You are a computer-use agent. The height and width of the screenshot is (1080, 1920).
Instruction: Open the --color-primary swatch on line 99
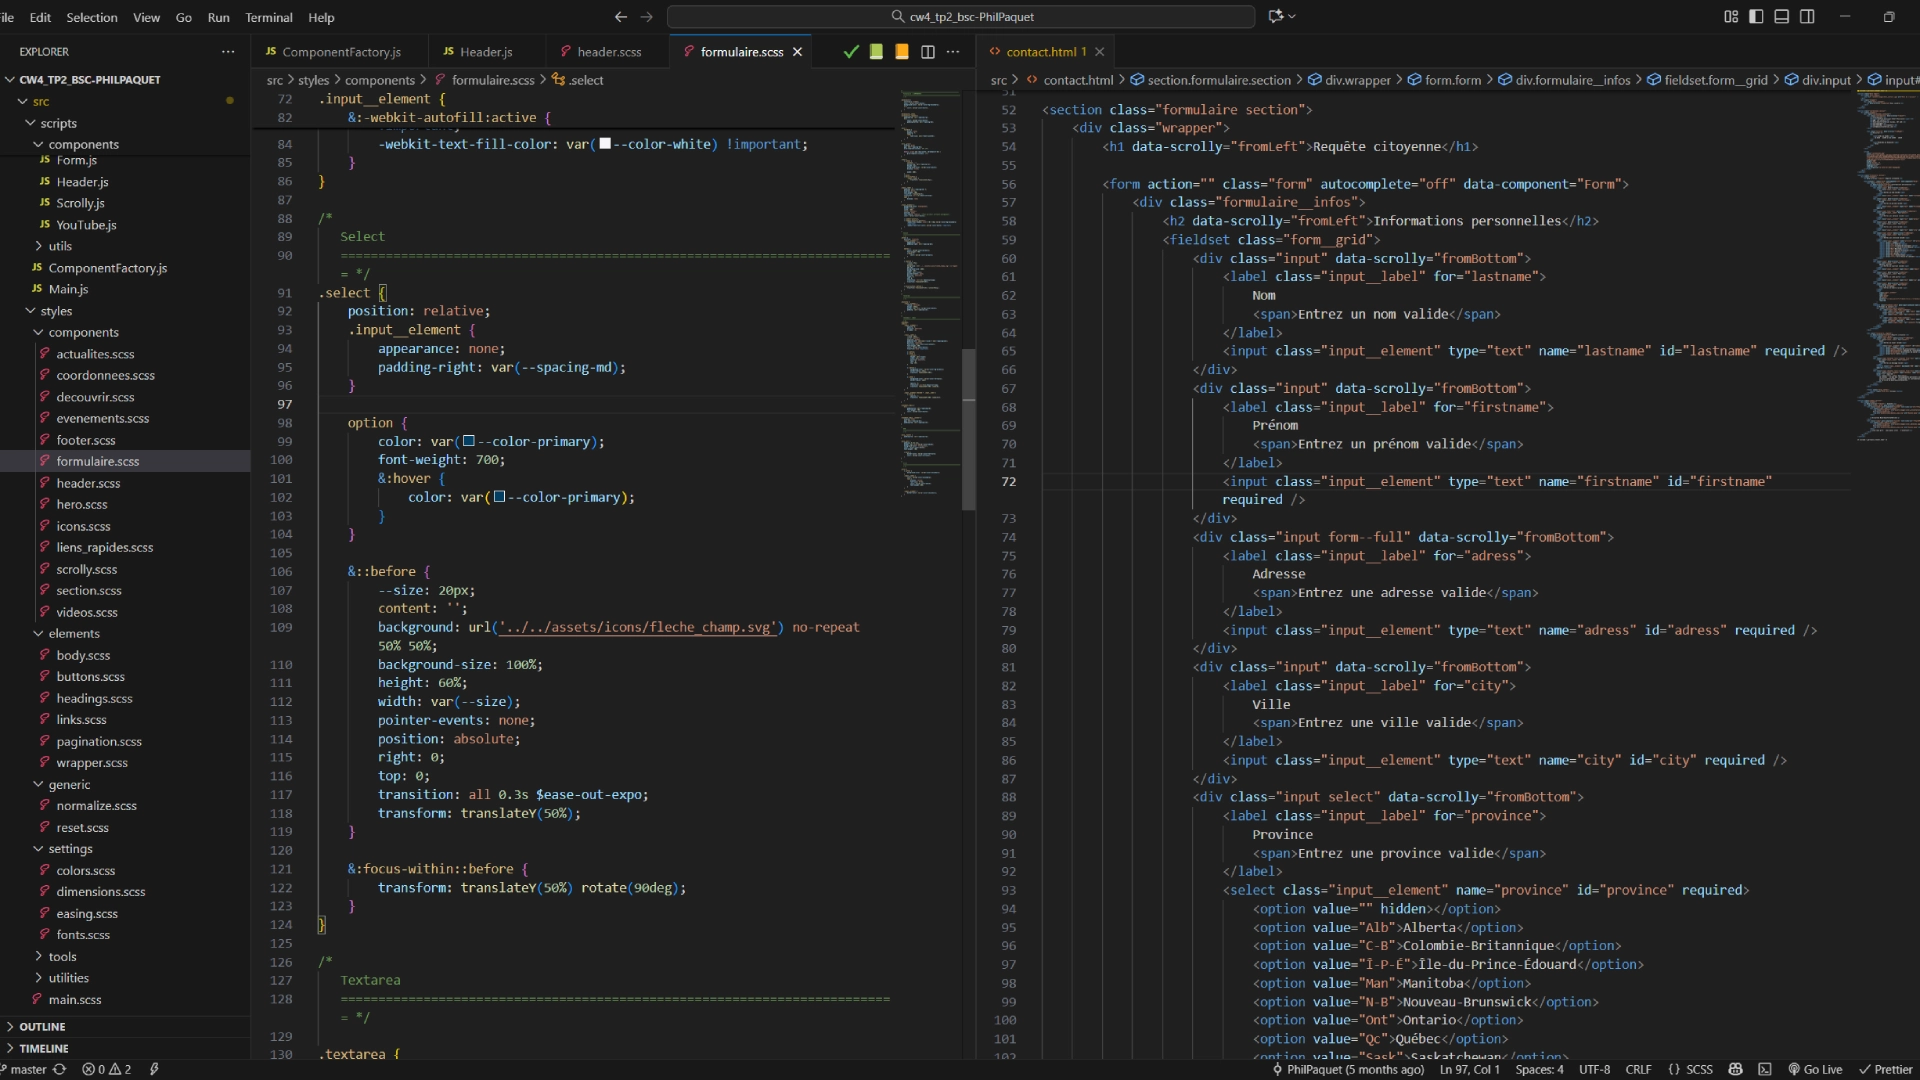[469, 441]
